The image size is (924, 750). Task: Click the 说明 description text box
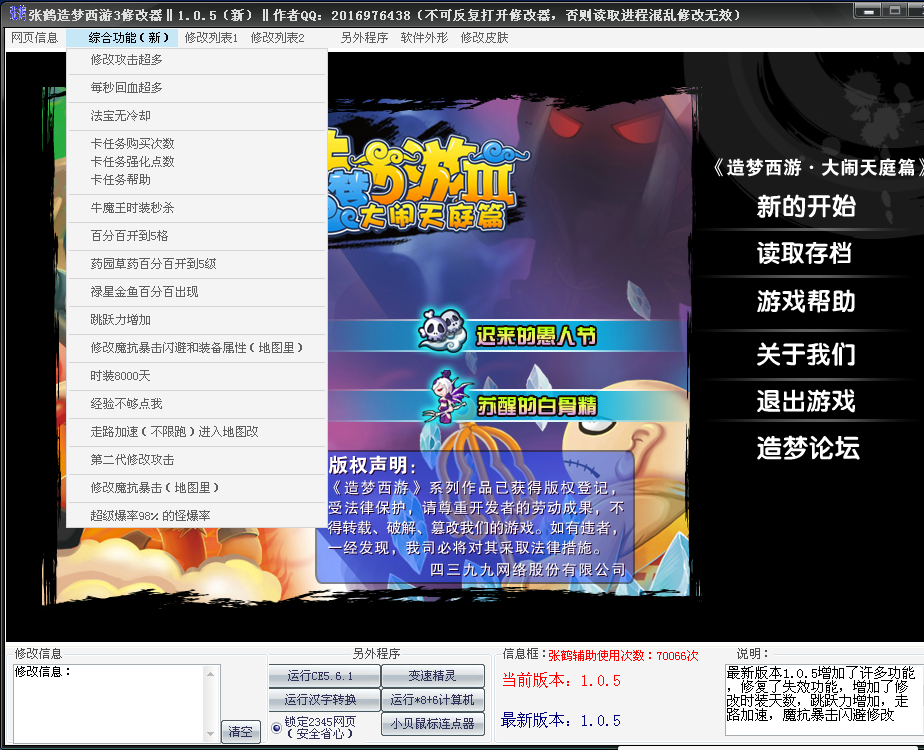point(824,700)
